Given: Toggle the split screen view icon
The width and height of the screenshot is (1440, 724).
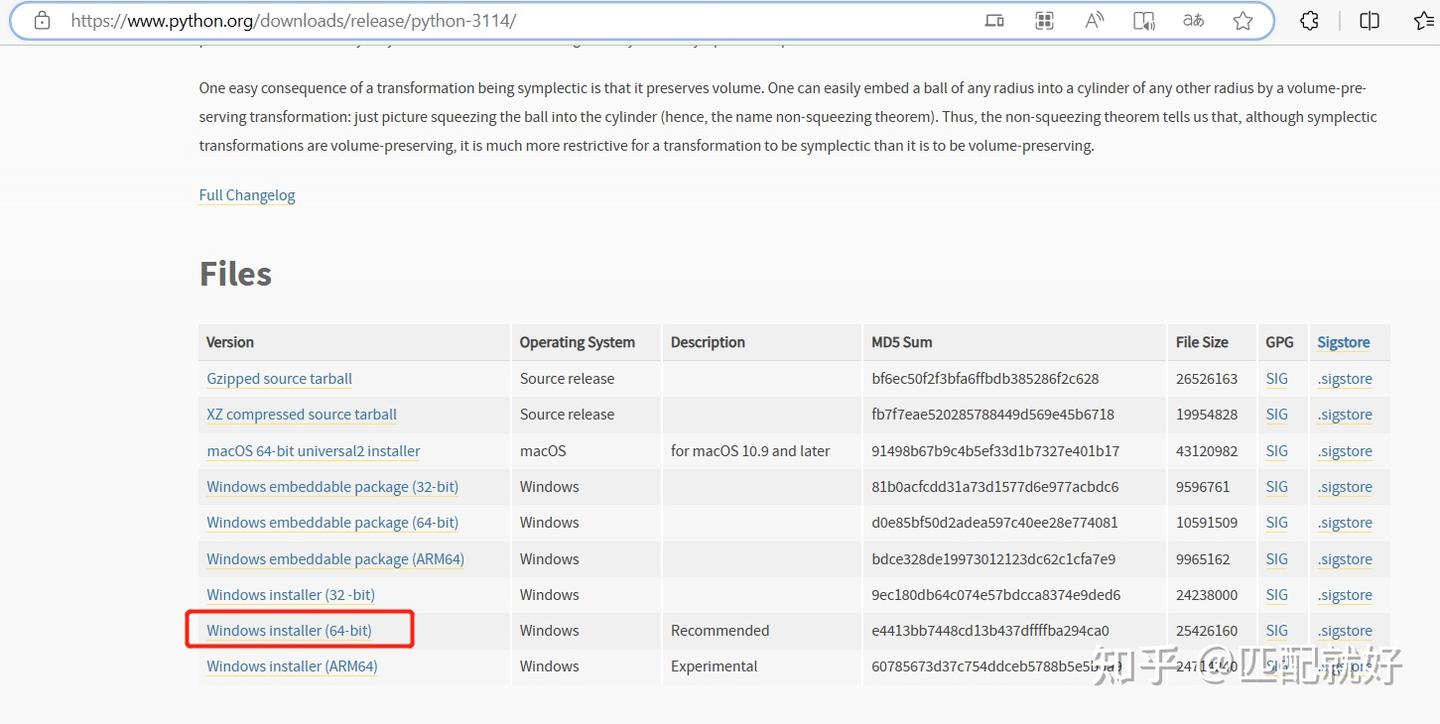Looking at the screenshot, I should click(1369, 20).
